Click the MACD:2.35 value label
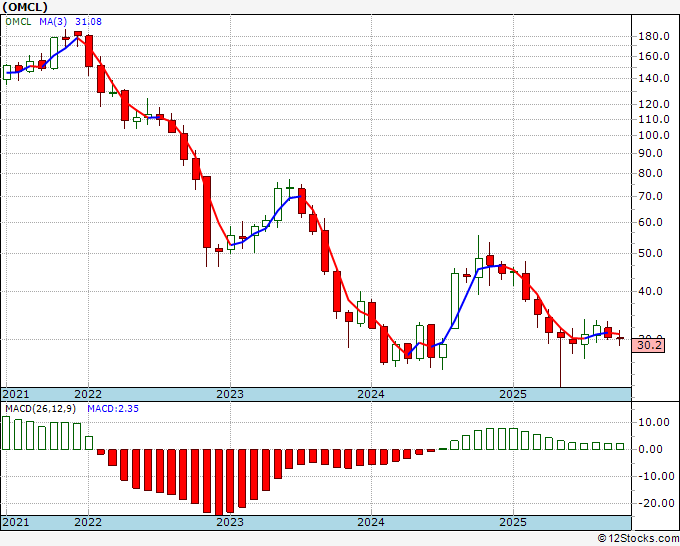 tap(113, 409)
